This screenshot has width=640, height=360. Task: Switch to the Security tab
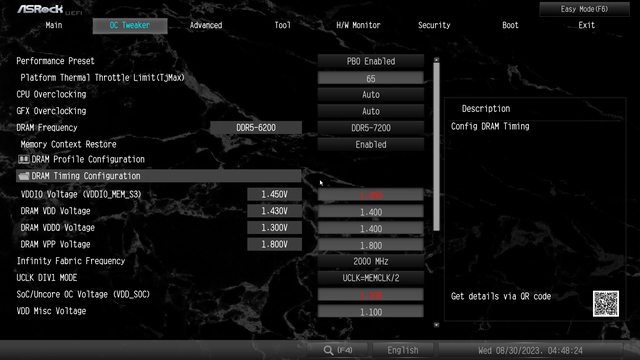434,25
